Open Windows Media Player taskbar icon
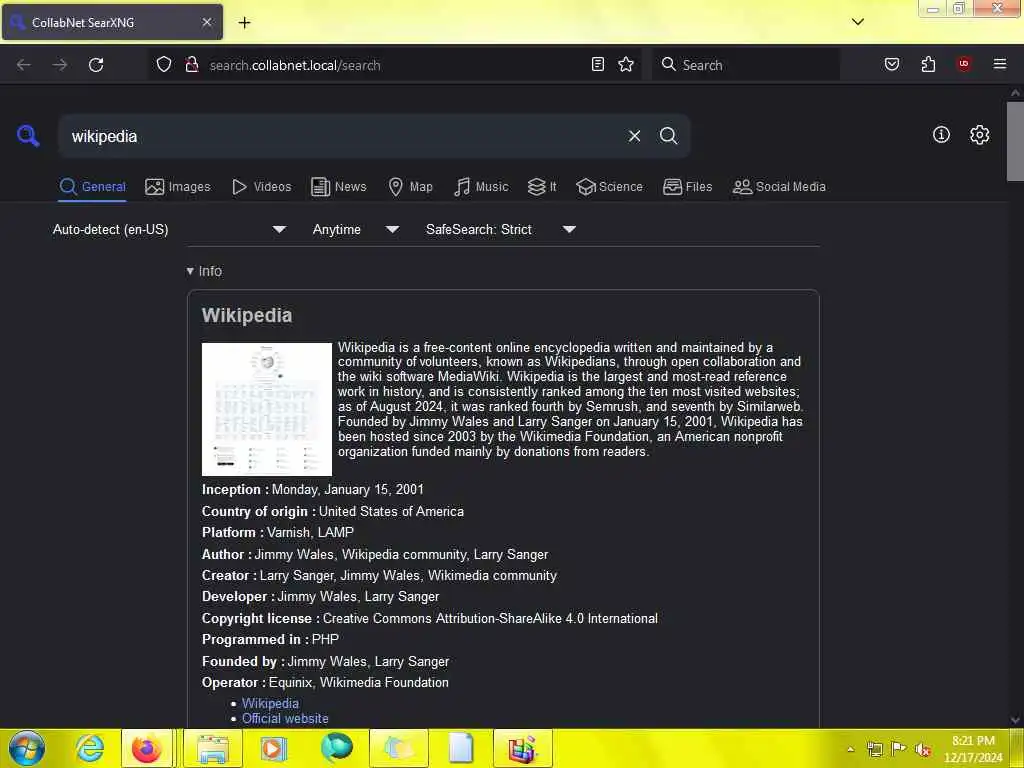The height and width of the screenshot is (768, 1024). (274, 748)
